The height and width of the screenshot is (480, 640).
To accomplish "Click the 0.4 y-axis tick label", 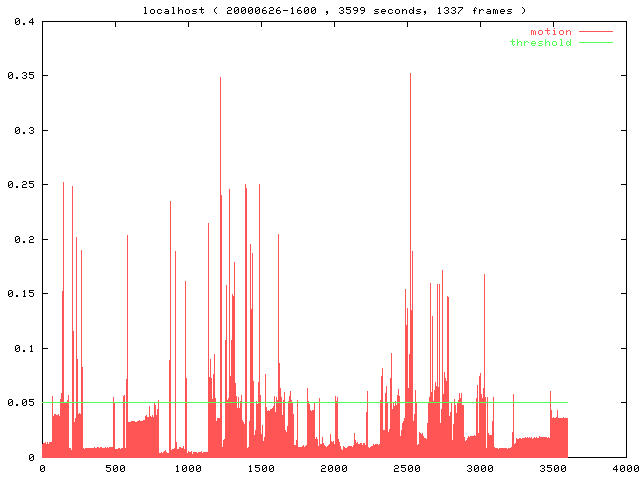I will pyautogui.click(x=23, y=21).
